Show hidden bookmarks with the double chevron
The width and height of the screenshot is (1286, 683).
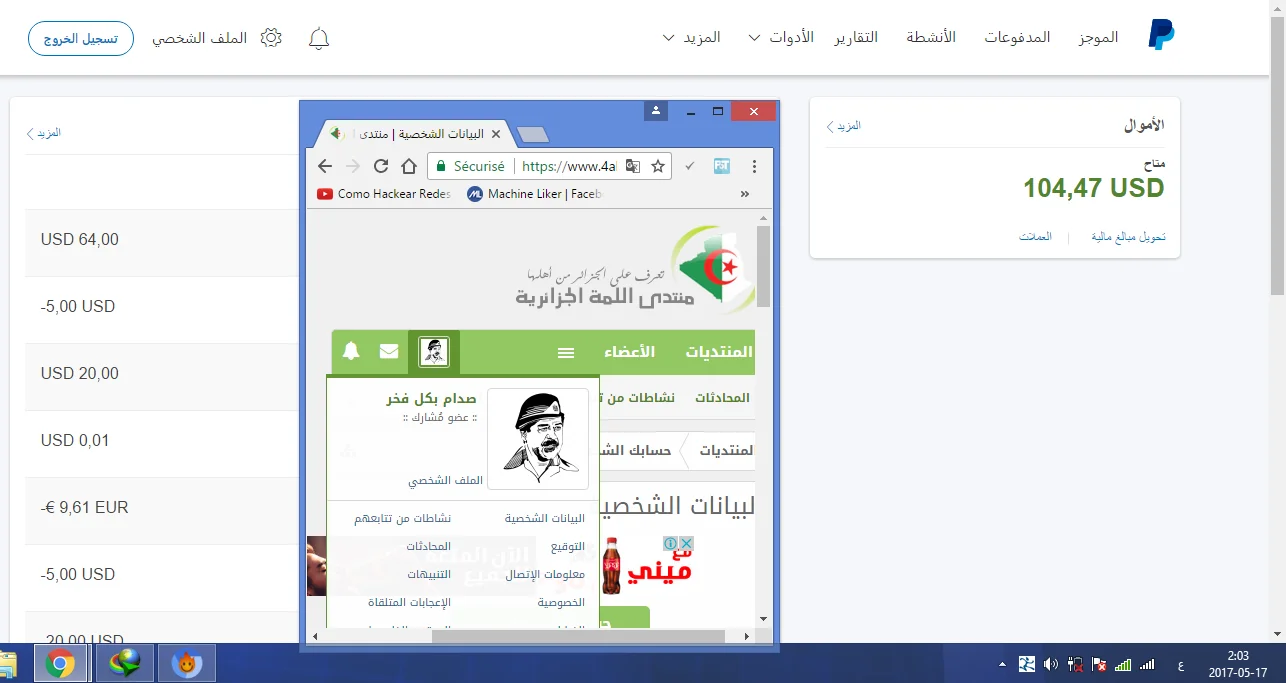[744, 194]
